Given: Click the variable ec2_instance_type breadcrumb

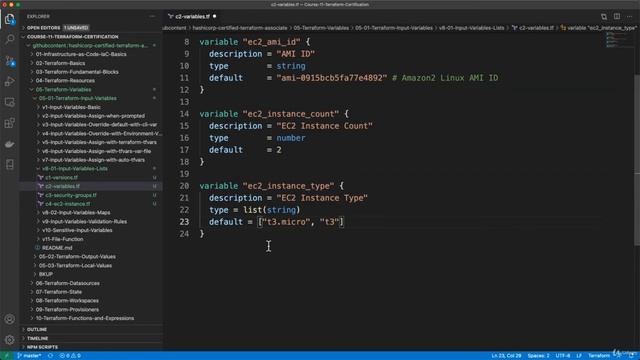Looking at the screenshot, I should coord(599,28).
